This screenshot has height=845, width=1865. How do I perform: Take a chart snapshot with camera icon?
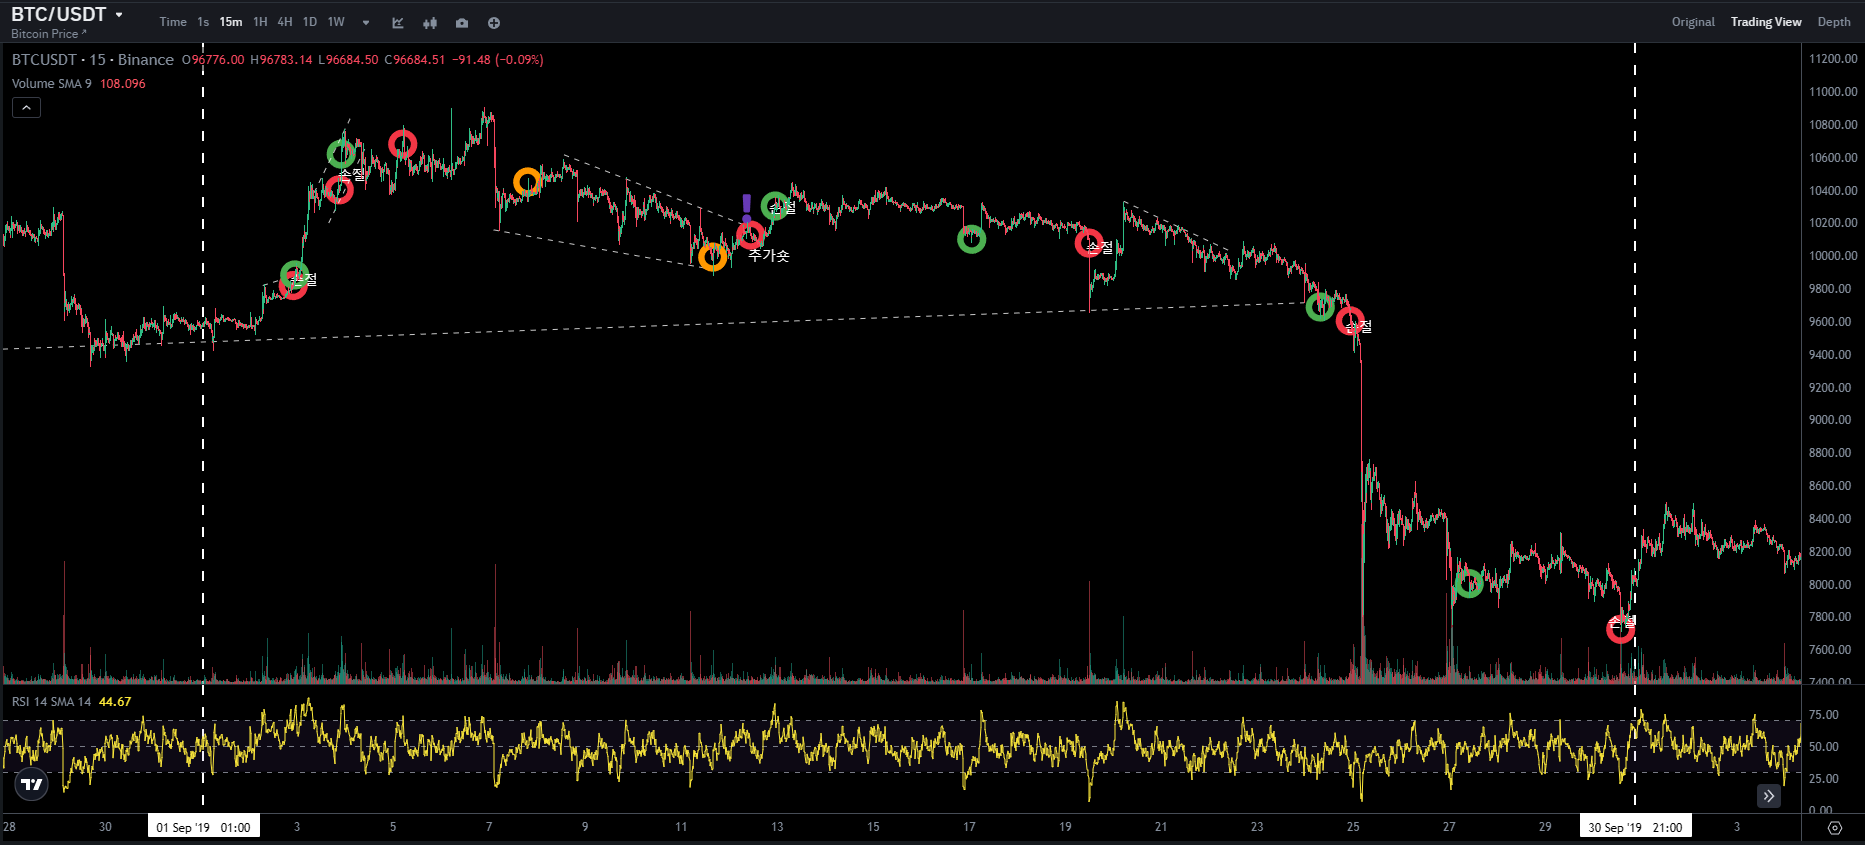tap(462, 22)
